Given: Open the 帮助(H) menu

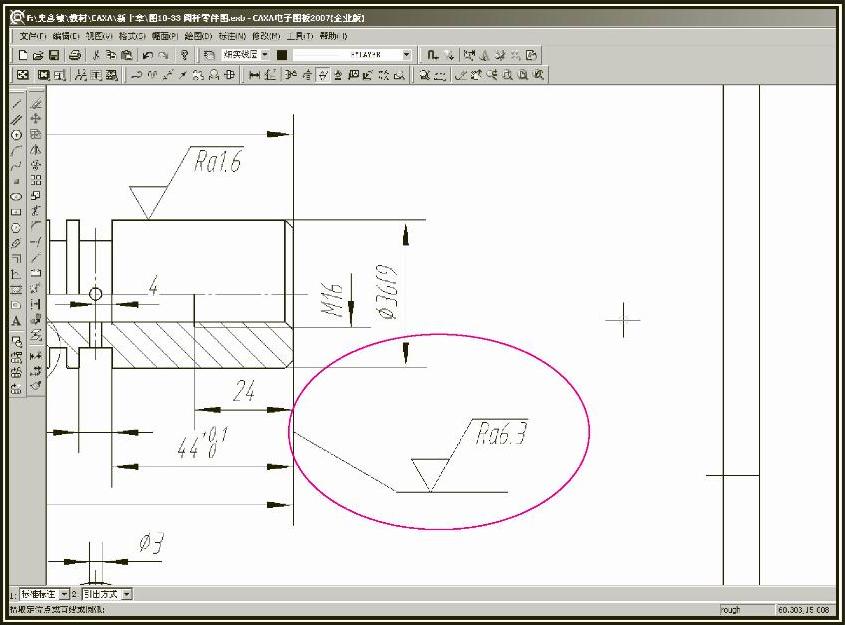Looking at the screenshot, I should click(x=334, y=36).
